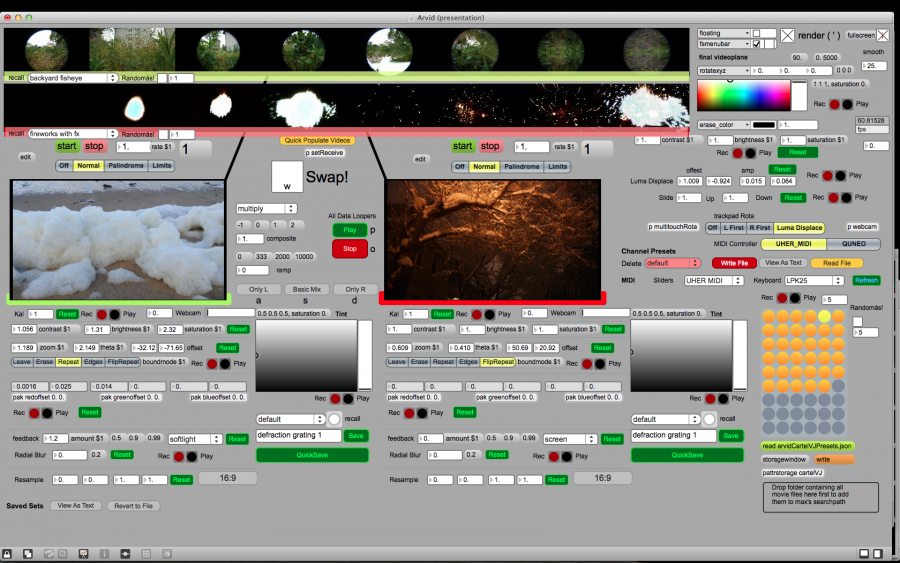Open the rotatexyz dropdown

724,71
